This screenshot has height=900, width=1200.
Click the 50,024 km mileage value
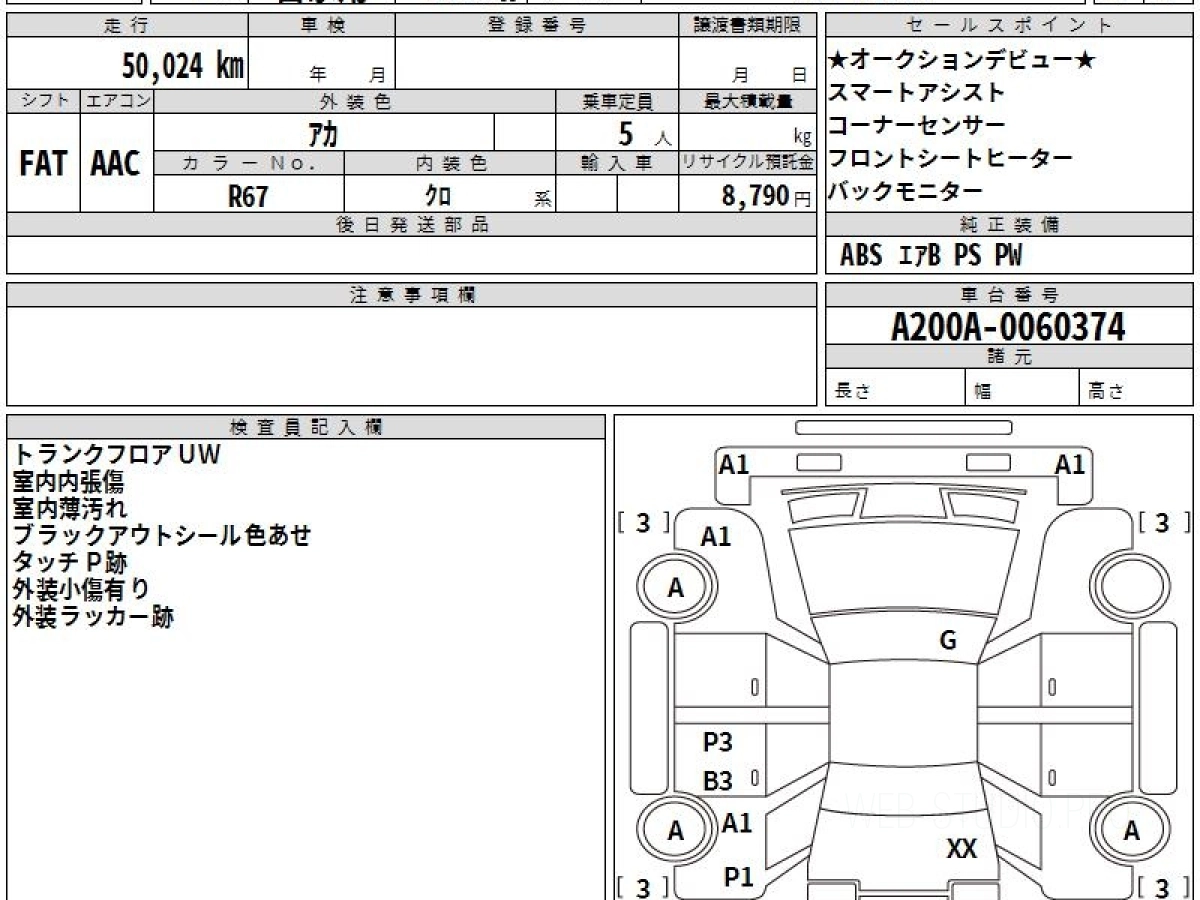pyautogui.click(x=184, y=67)
